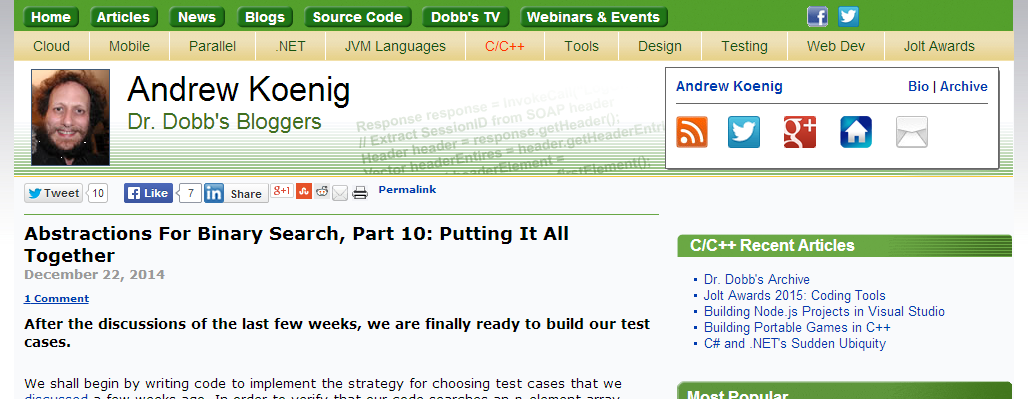Open the Webinars & Events menu
The height and width of the screenshot is (399, 1028).
coord(594,17)
